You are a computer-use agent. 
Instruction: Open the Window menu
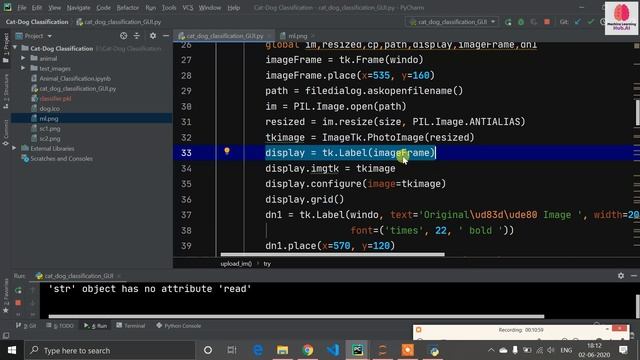click(x=210, y=8)
